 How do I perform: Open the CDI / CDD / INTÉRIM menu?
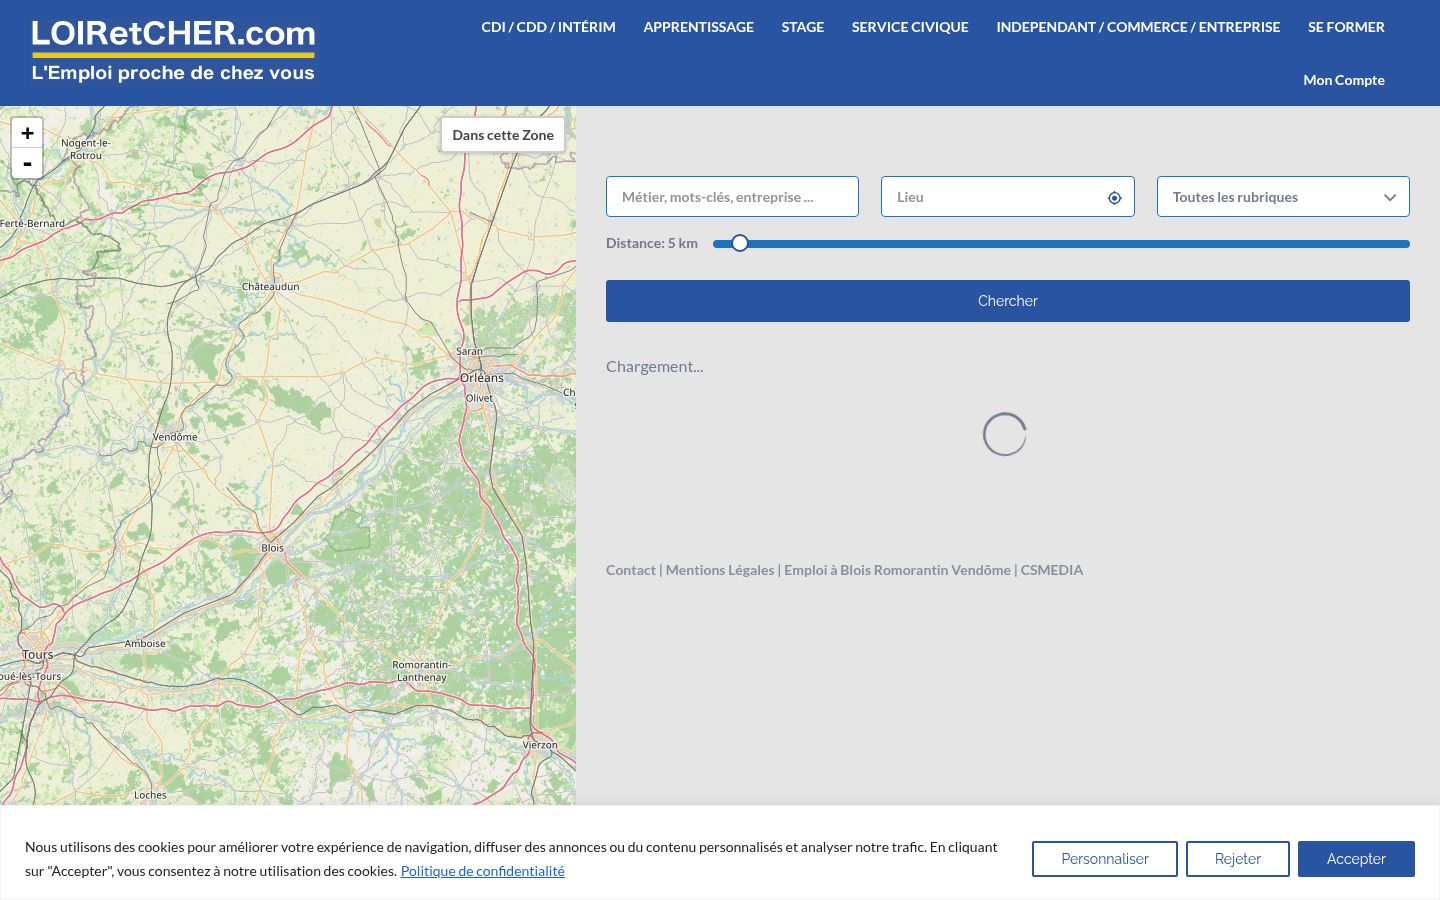[548, 27]
